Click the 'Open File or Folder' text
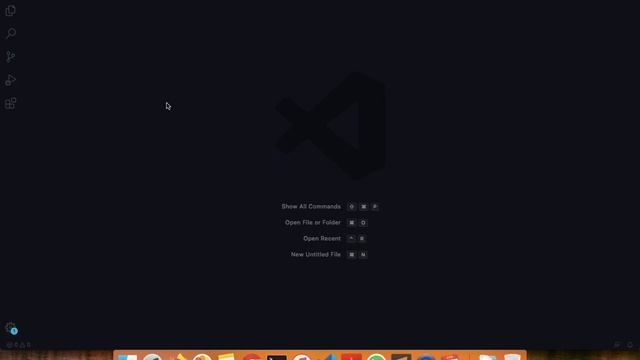This screenshot has width=640, height=360. [x=313, y=222]
